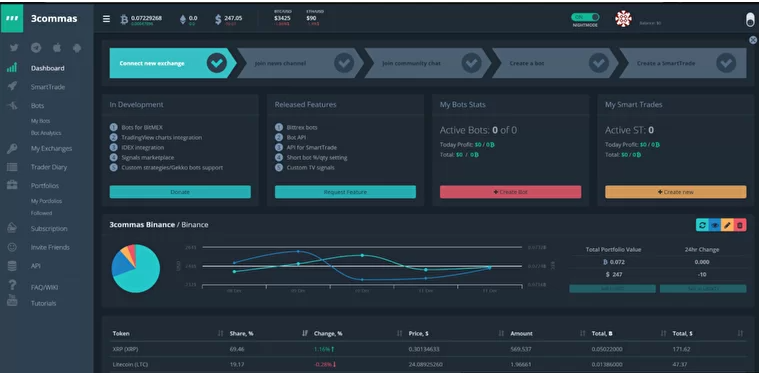Edit the Binance account pencil icon
Screen dimensions: 759x373
pyautogui.click(x=727, y=225)
